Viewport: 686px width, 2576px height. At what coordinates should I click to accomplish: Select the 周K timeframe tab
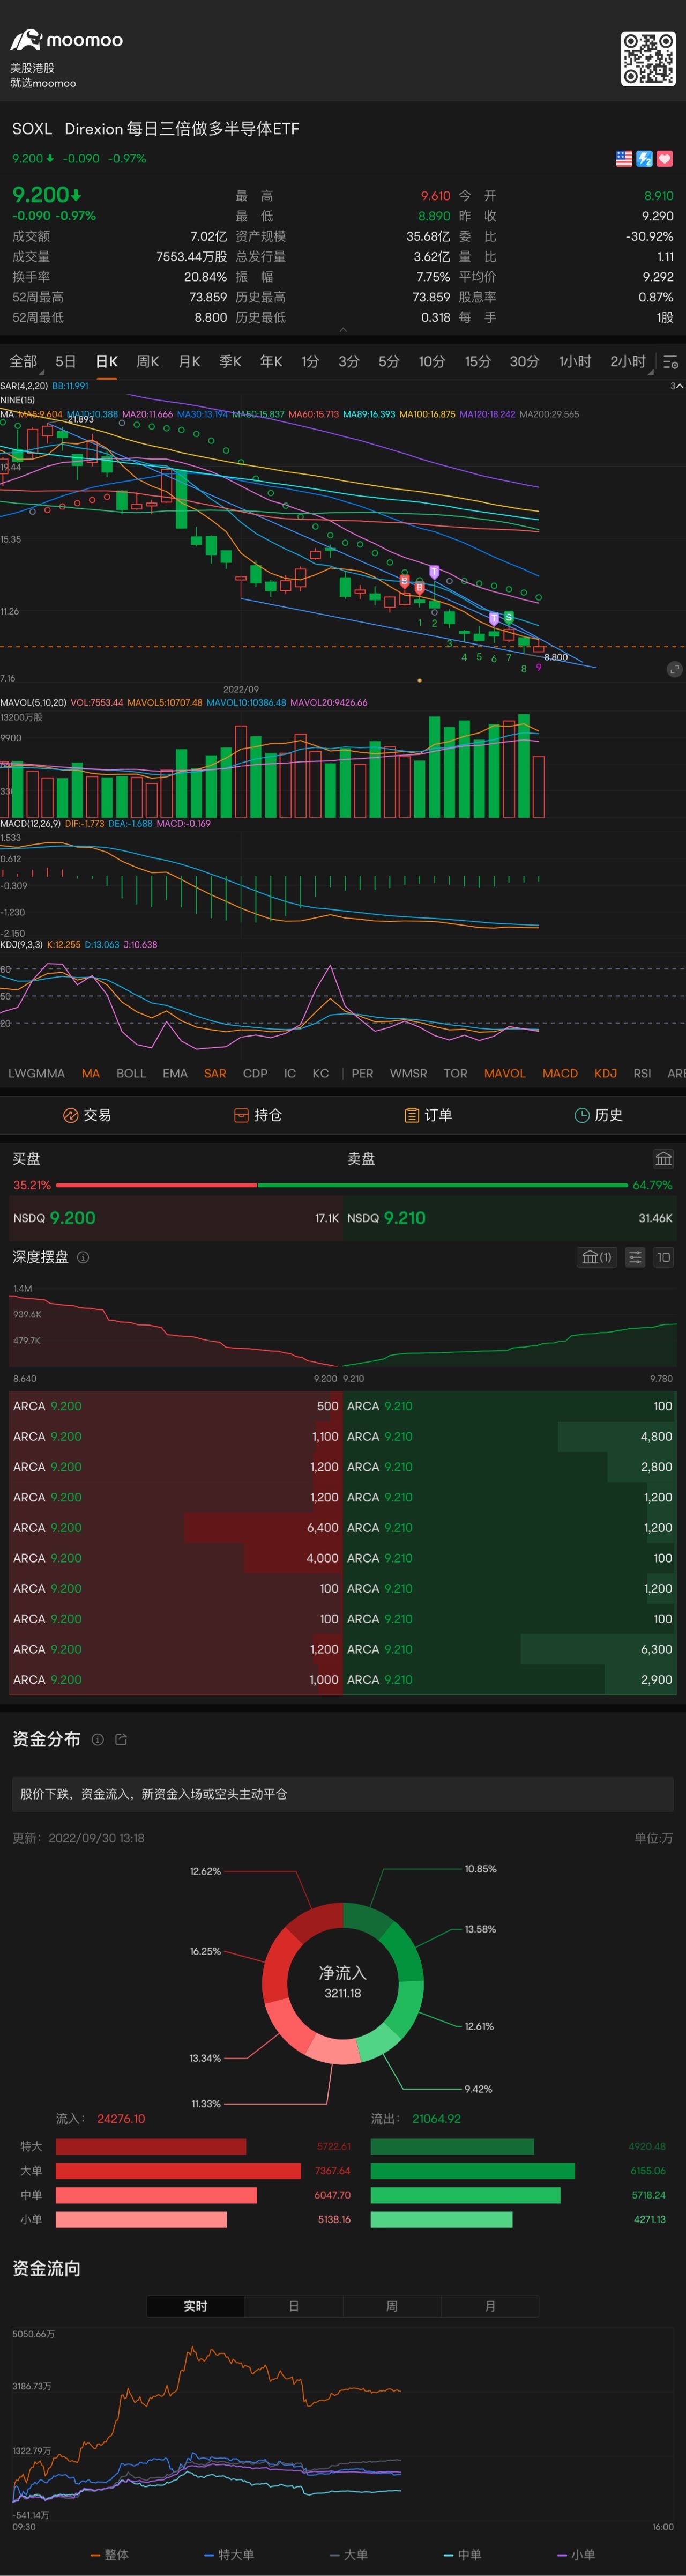click(x=148, y=362)
